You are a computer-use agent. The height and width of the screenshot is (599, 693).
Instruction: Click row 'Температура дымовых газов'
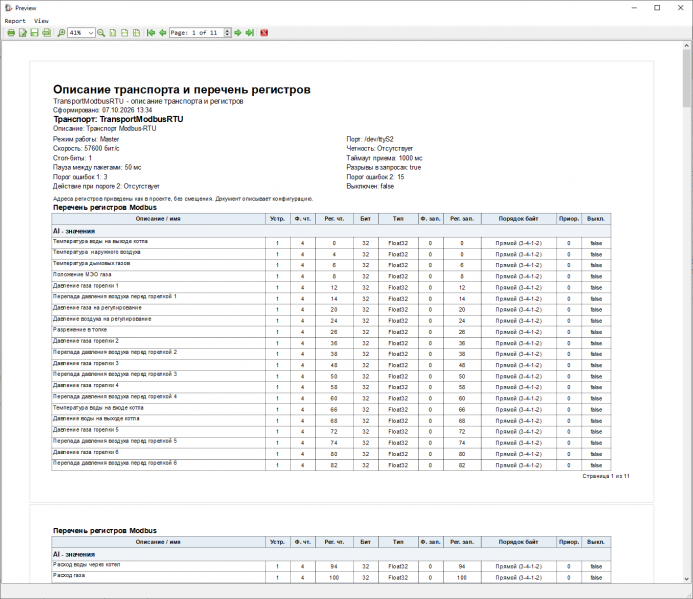pos(331,265)
